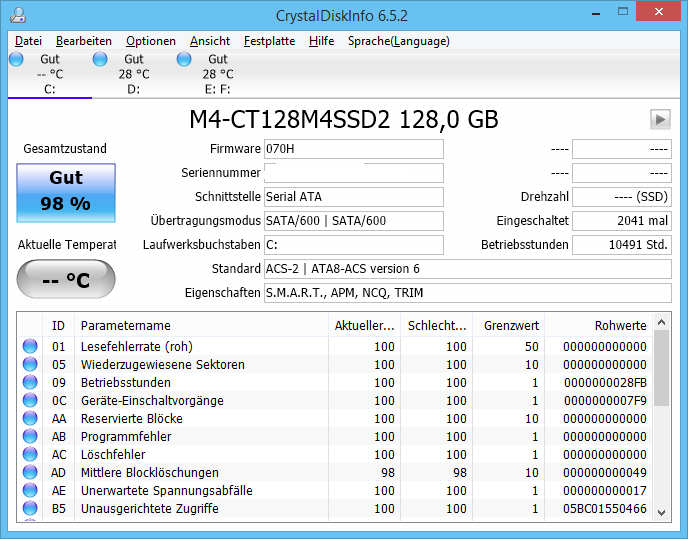Click the -- °C temperature button

66,279
